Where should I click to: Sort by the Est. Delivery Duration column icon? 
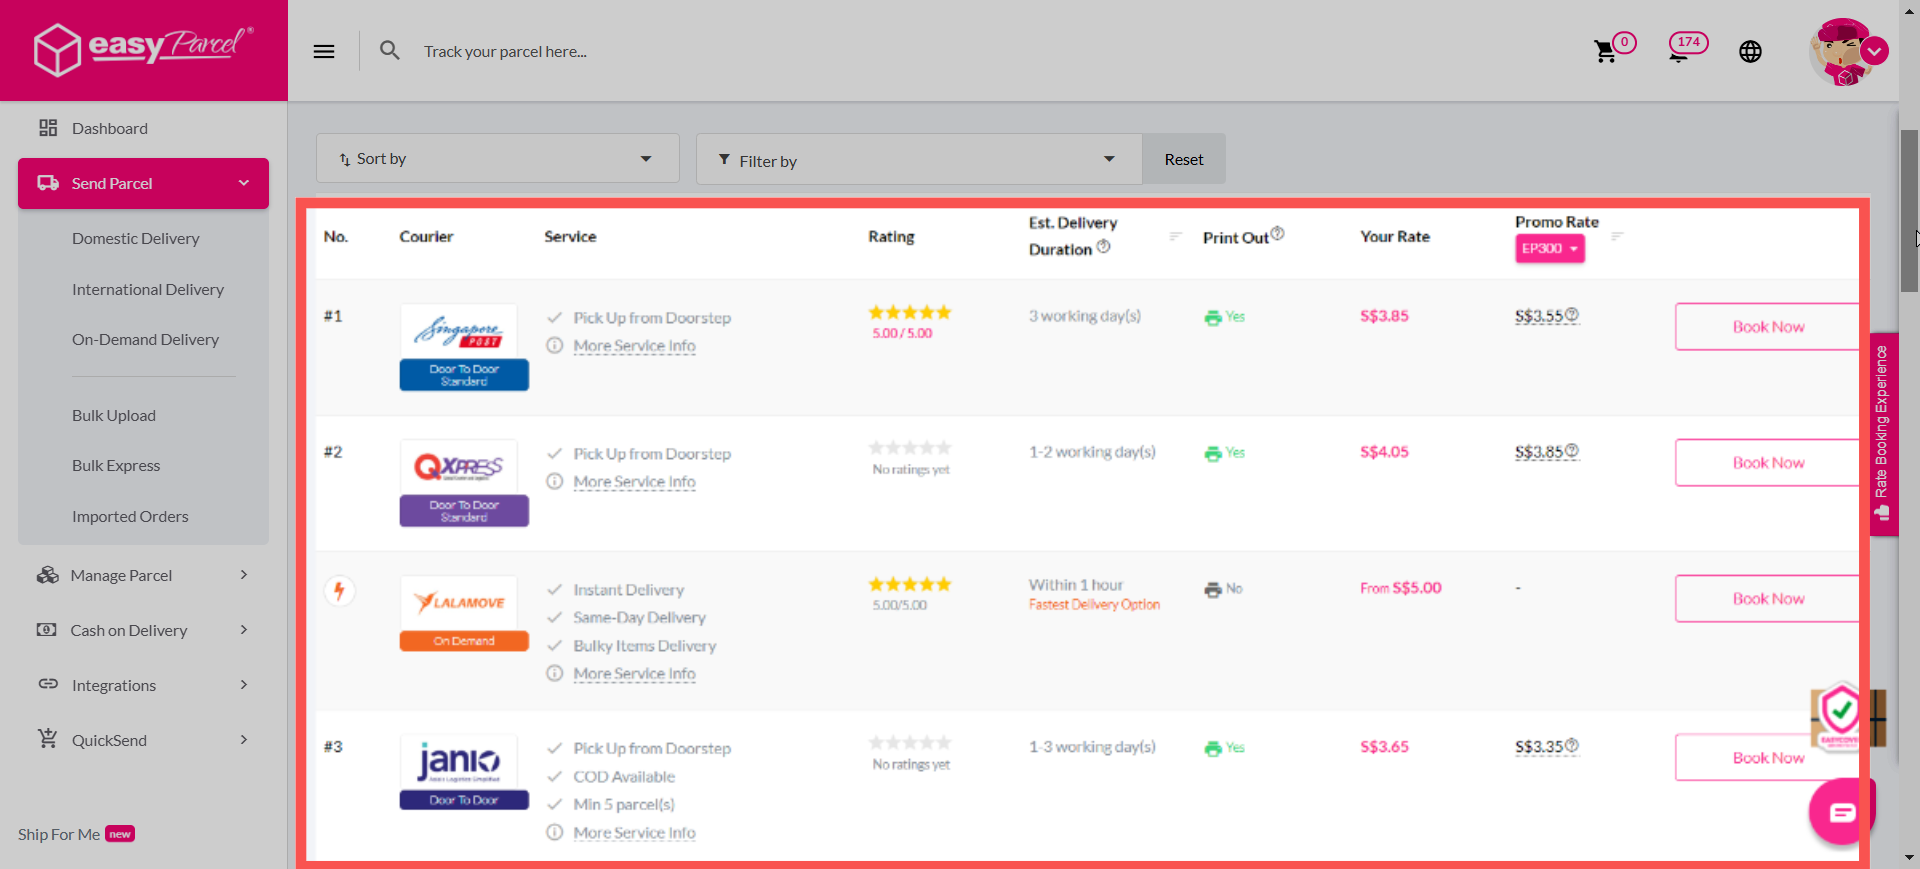[x=1176, y=236]
